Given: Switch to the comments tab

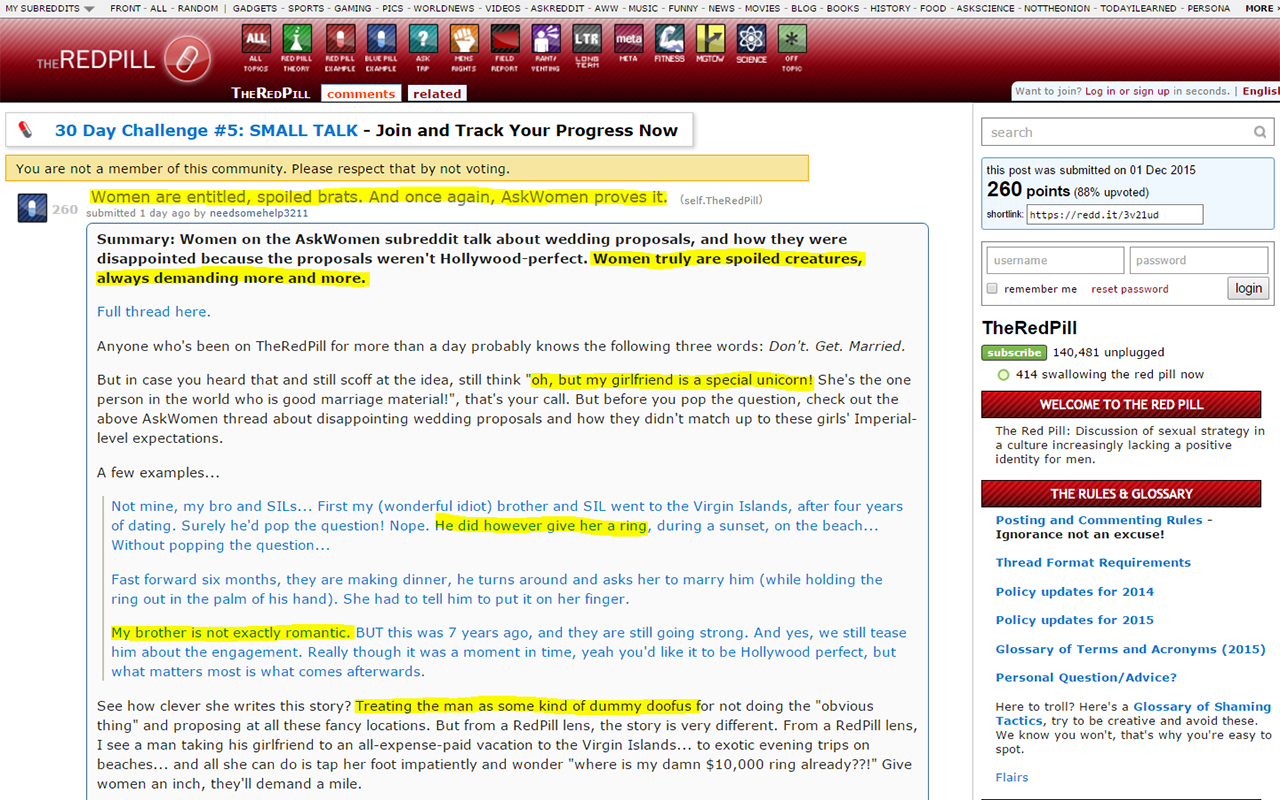Looking at the screenshot, I should point(361,94).
